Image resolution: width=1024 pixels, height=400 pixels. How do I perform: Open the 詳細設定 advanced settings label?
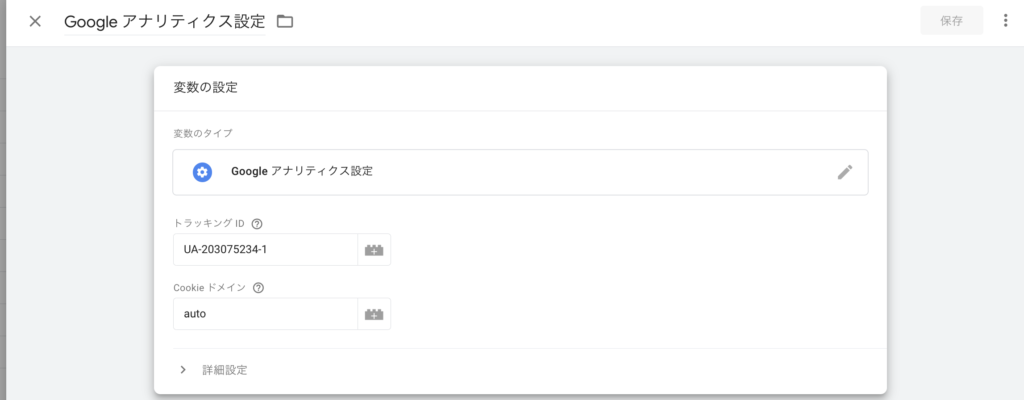point(225,370)
